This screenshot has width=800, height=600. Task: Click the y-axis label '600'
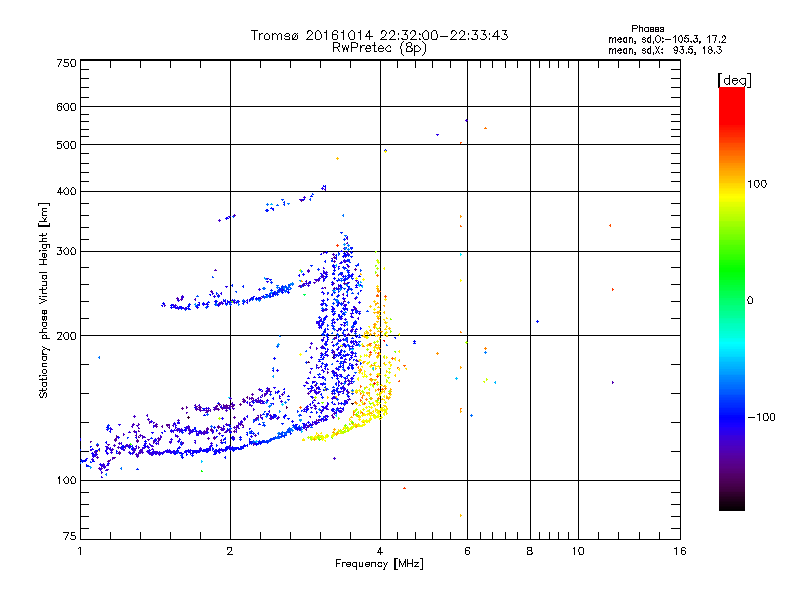pos(66,107)
